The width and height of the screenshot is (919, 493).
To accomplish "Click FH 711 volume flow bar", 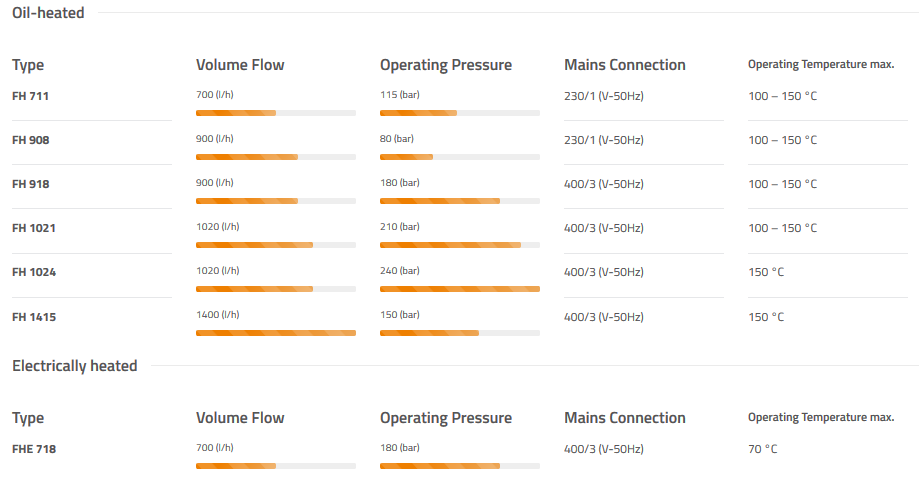I will point(275,113).
